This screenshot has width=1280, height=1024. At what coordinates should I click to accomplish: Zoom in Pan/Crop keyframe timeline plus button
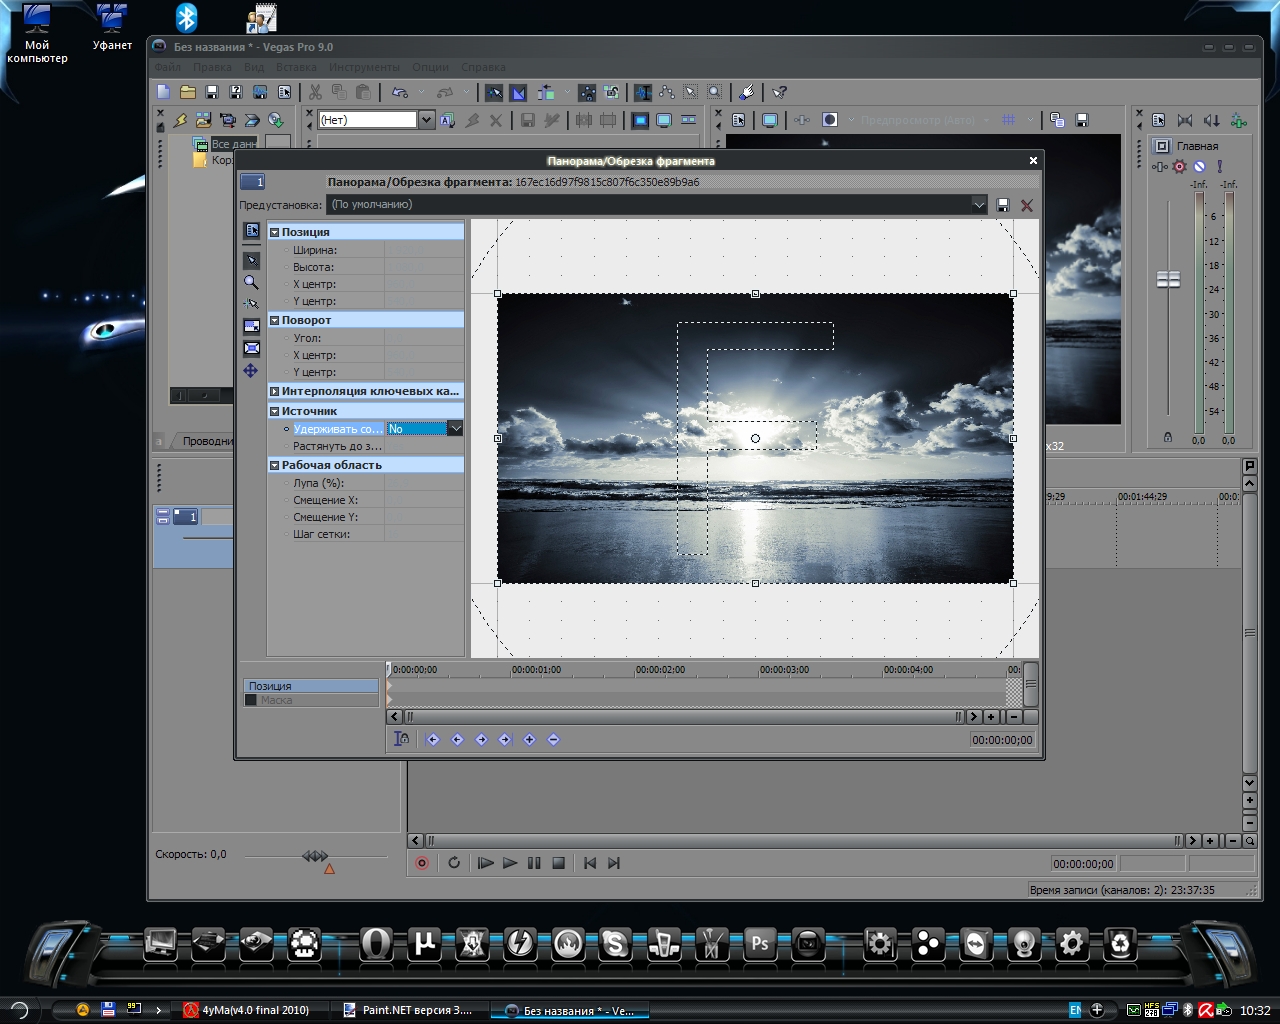[991, 717]
